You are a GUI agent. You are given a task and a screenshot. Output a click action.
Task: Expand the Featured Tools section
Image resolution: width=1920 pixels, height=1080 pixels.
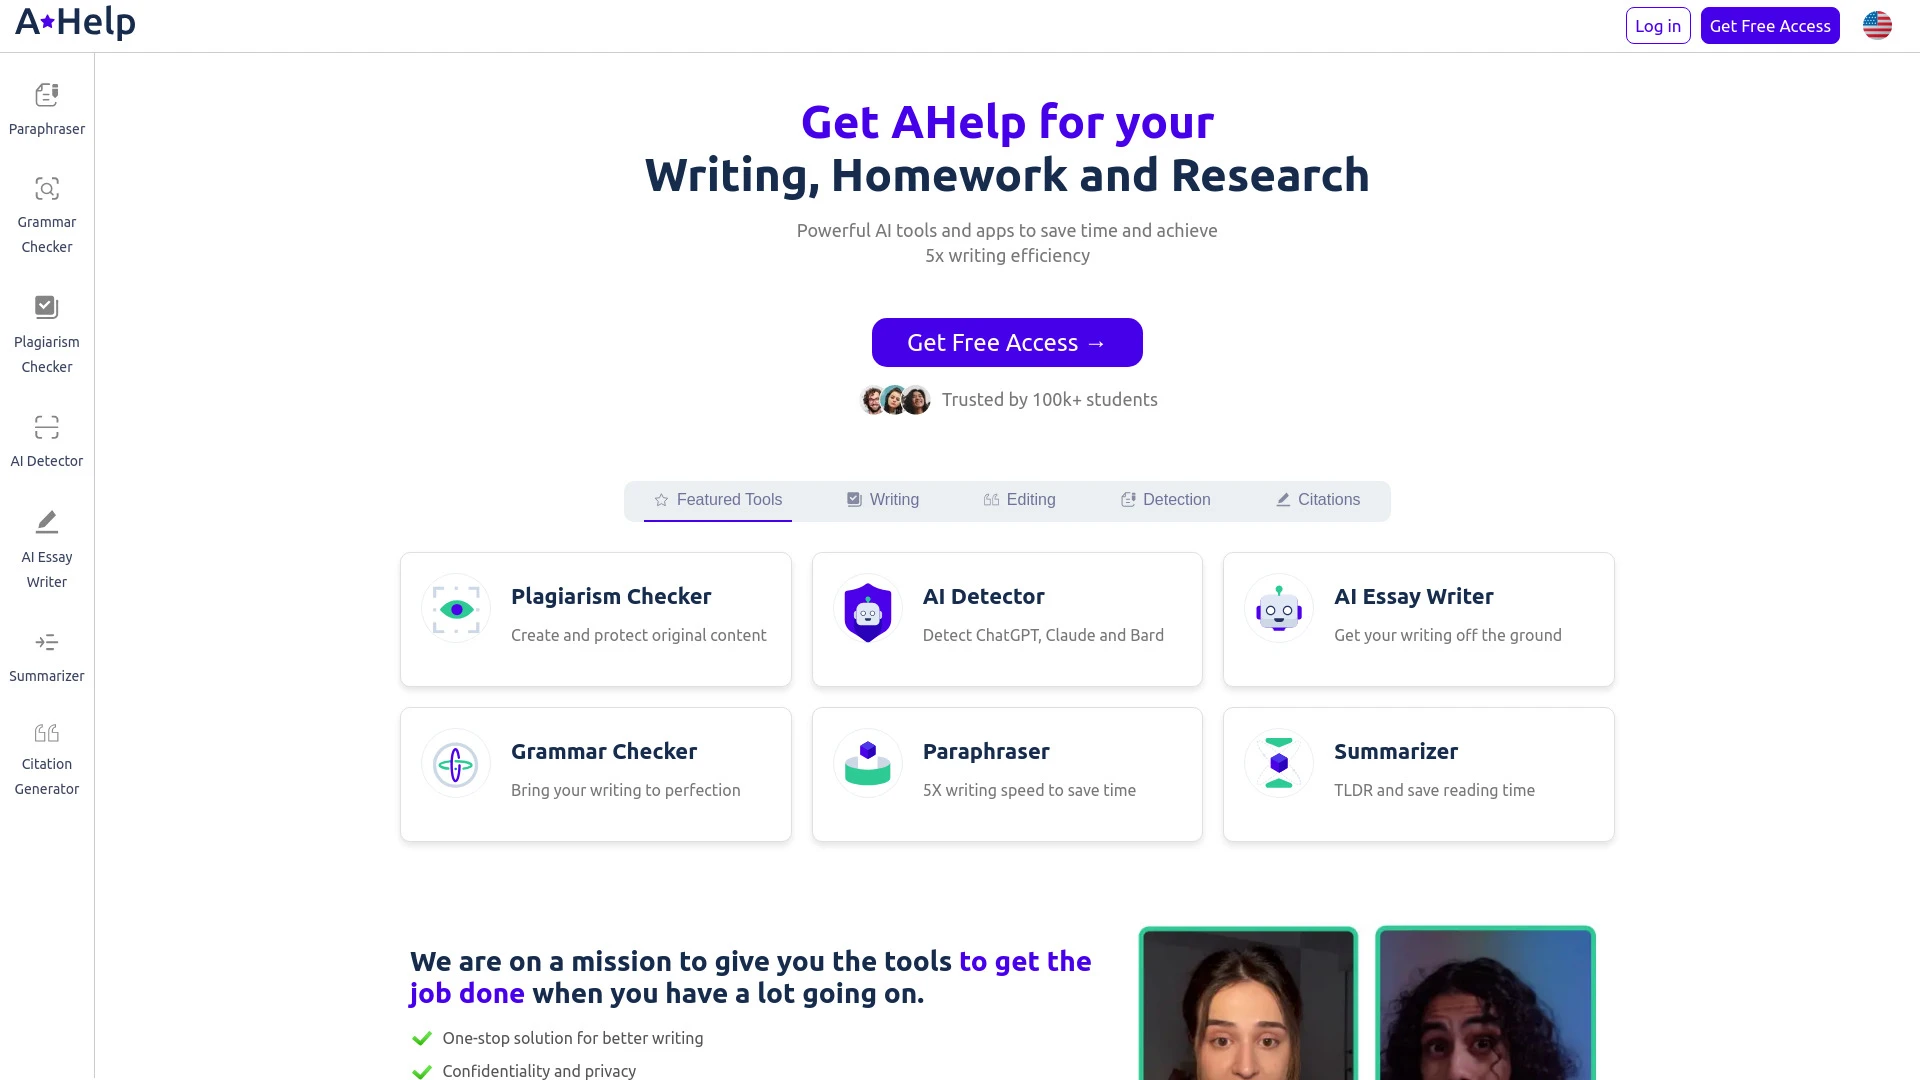[x=717, y=498]
